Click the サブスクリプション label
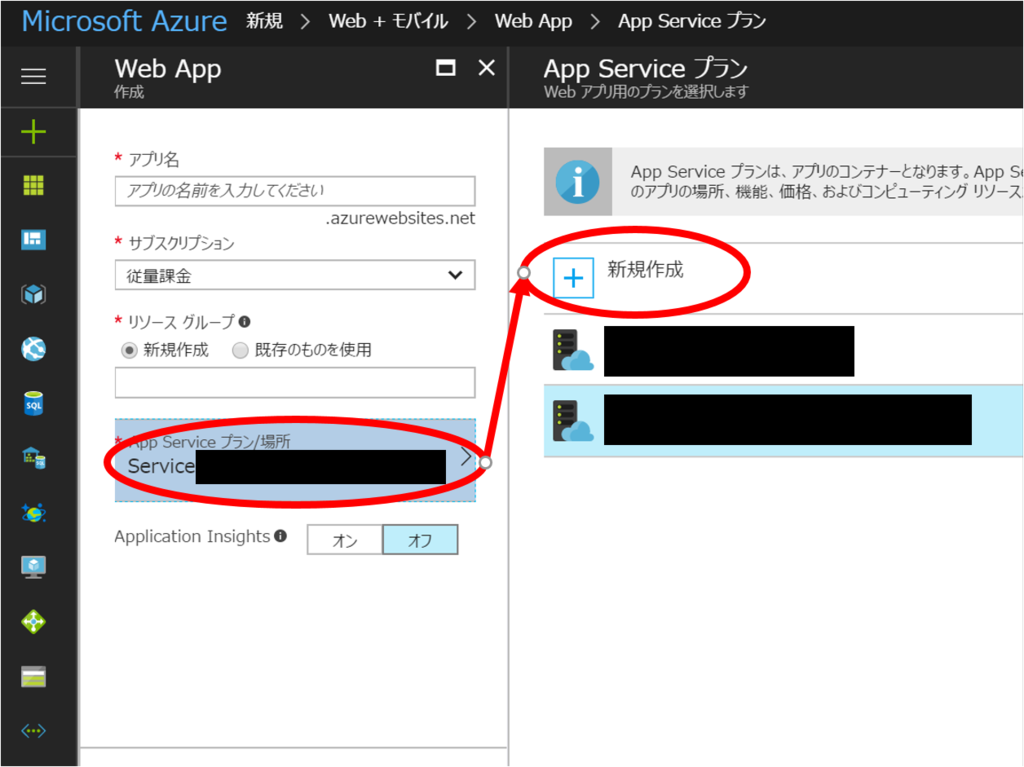Viewport: 1024px width, 767px height. pos(182,243)
